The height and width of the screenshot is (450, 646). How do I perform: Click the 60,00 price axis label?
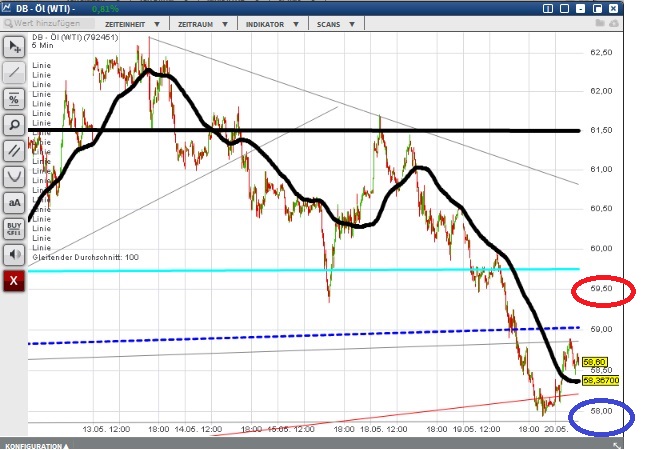602,248
